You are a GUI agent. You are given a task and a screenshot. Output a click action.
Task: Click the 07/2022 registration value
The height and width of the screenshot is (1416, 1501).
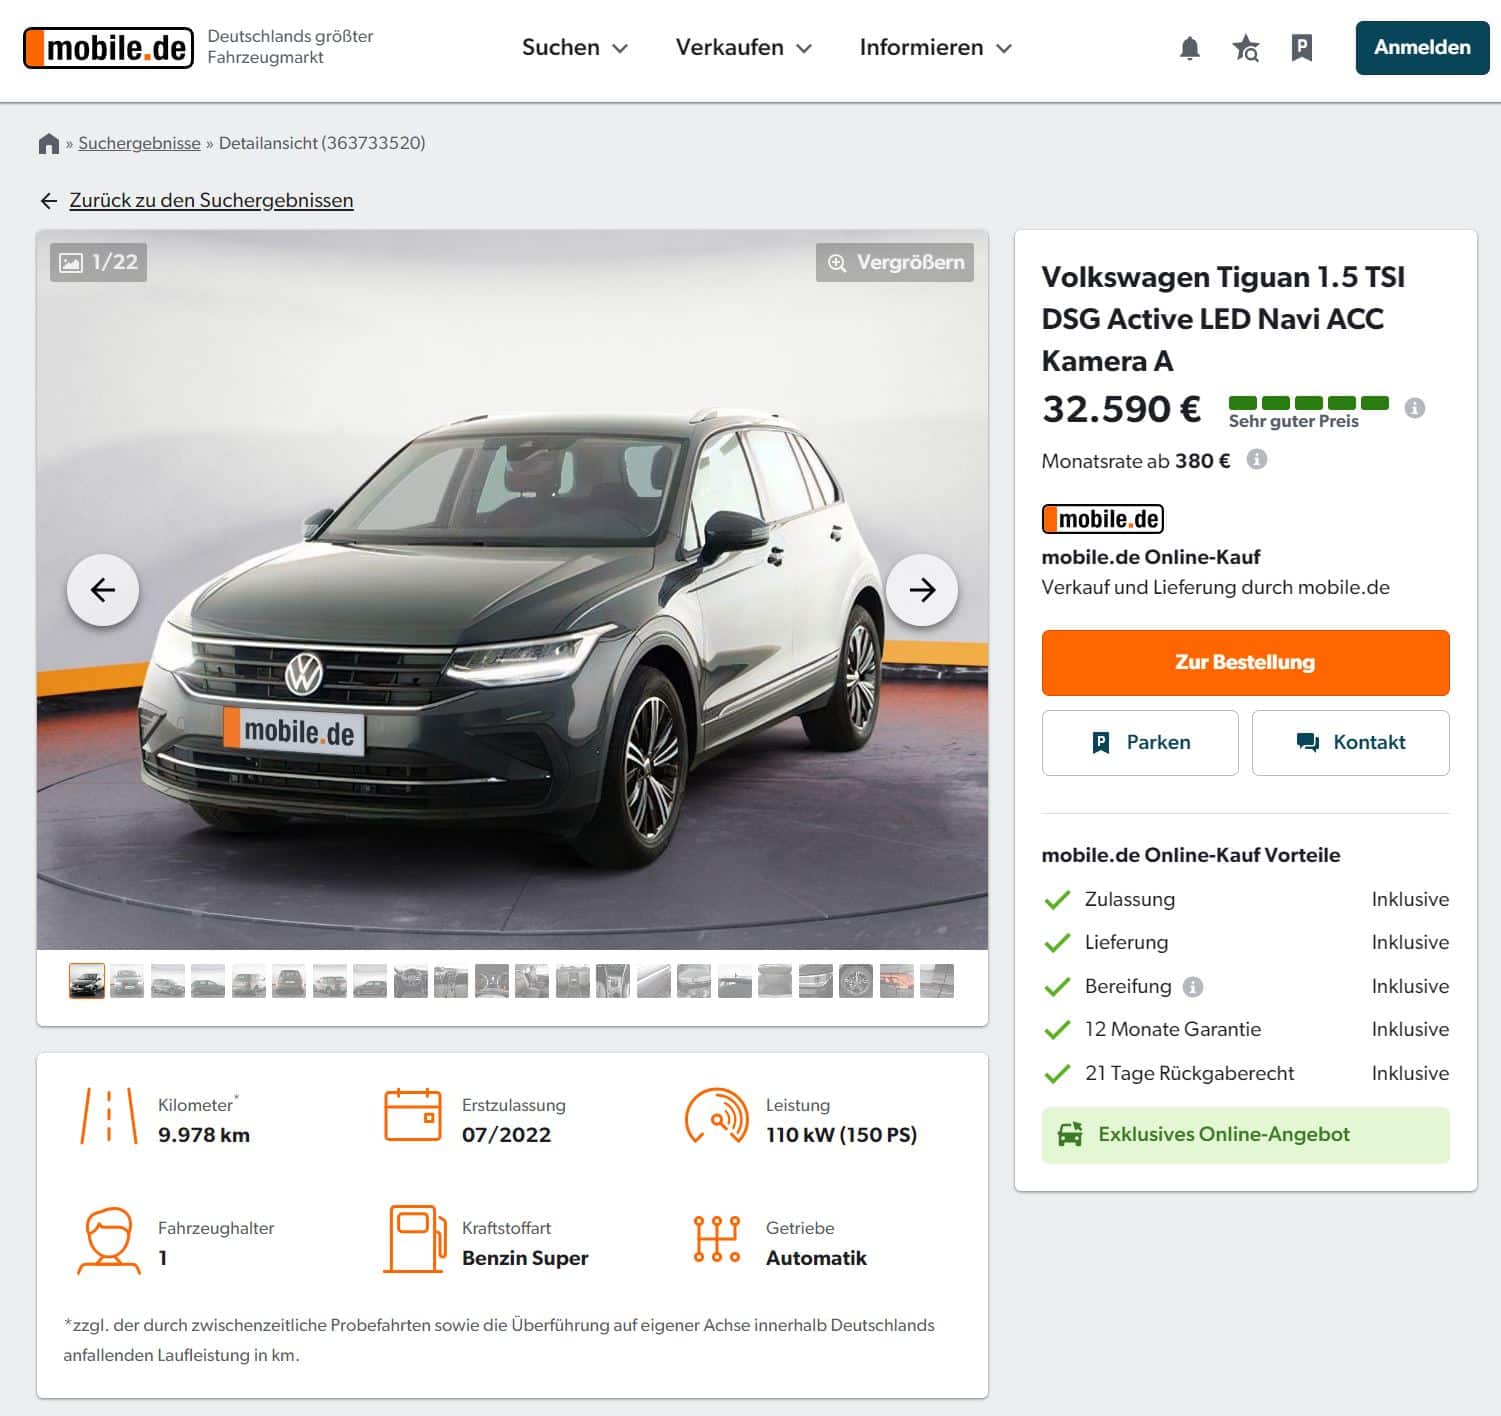click(x=507, y=1135)
